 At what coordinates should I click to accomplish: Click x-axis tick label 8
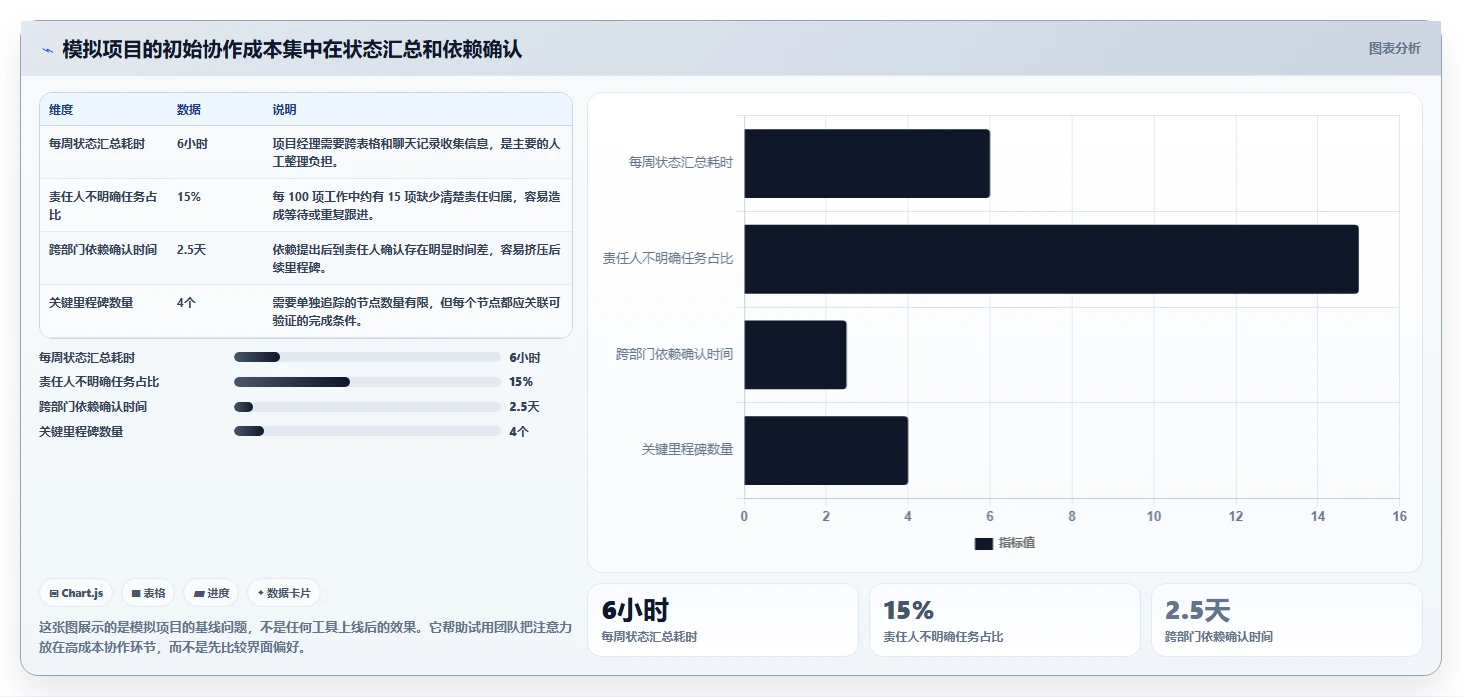(1072, 516)
